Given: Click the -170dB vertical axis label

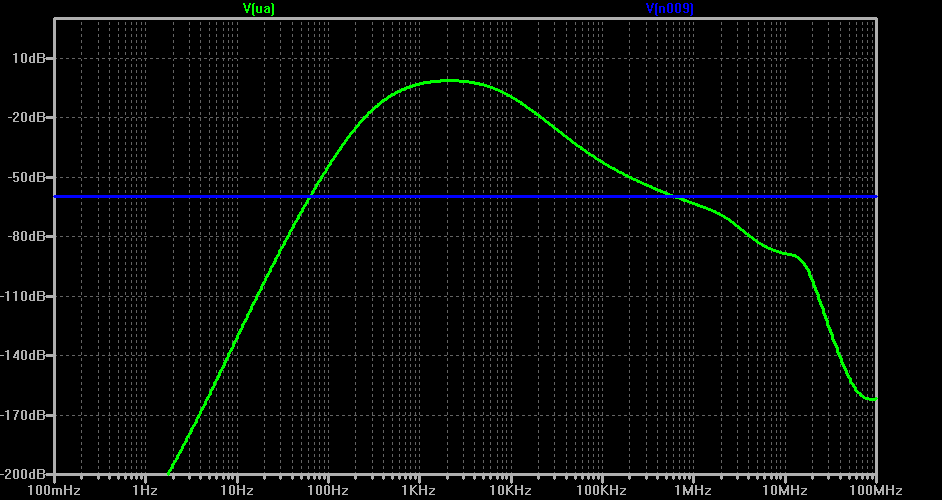Looking at the screenshot, I should coord(22,415).
